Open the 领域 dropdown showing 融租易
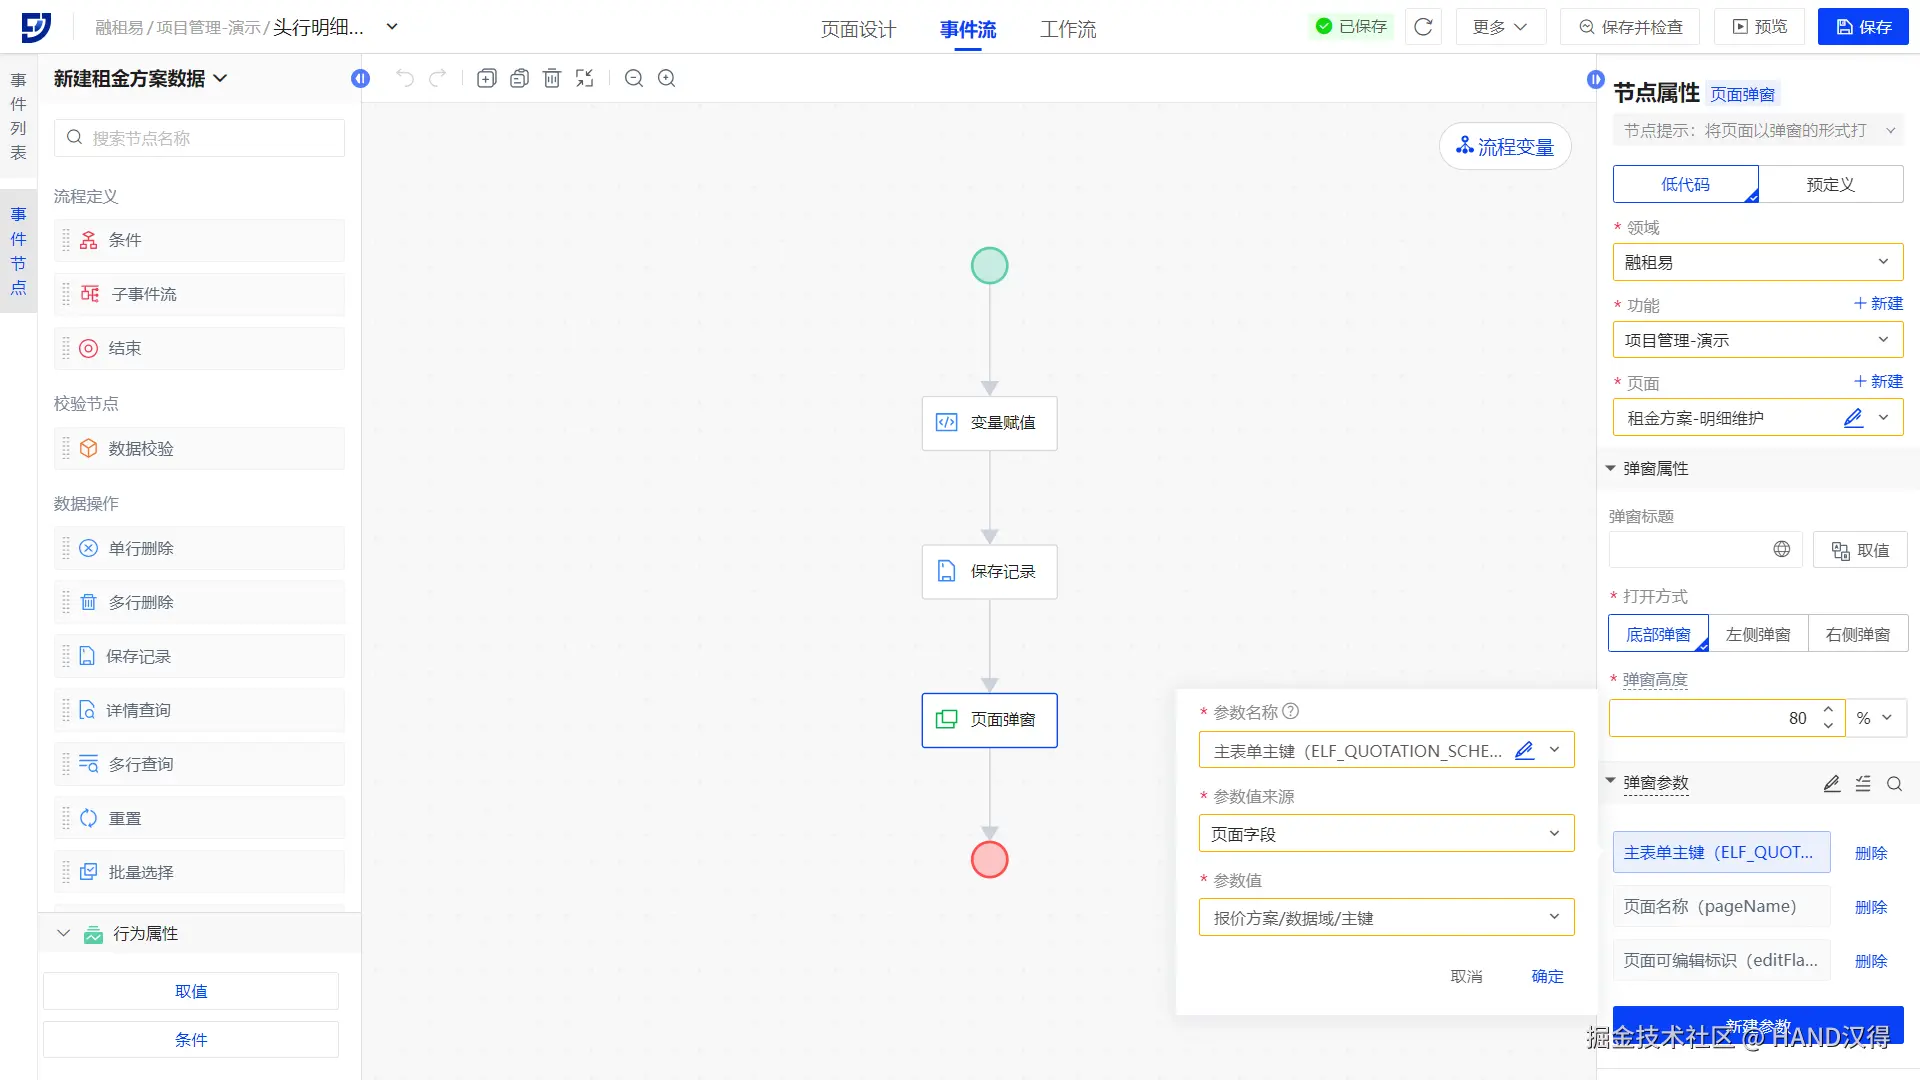 (x=1757, y=262)
